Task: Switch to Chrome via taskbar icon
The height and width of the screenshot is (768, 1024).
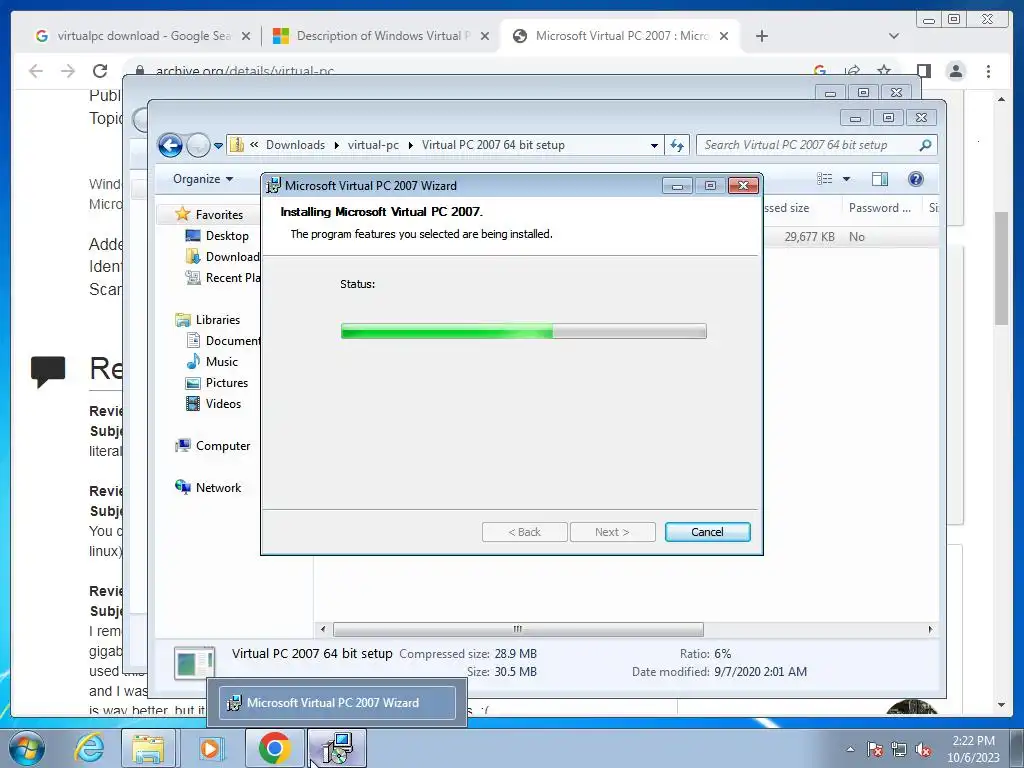Action: click(x=274, y=748)
